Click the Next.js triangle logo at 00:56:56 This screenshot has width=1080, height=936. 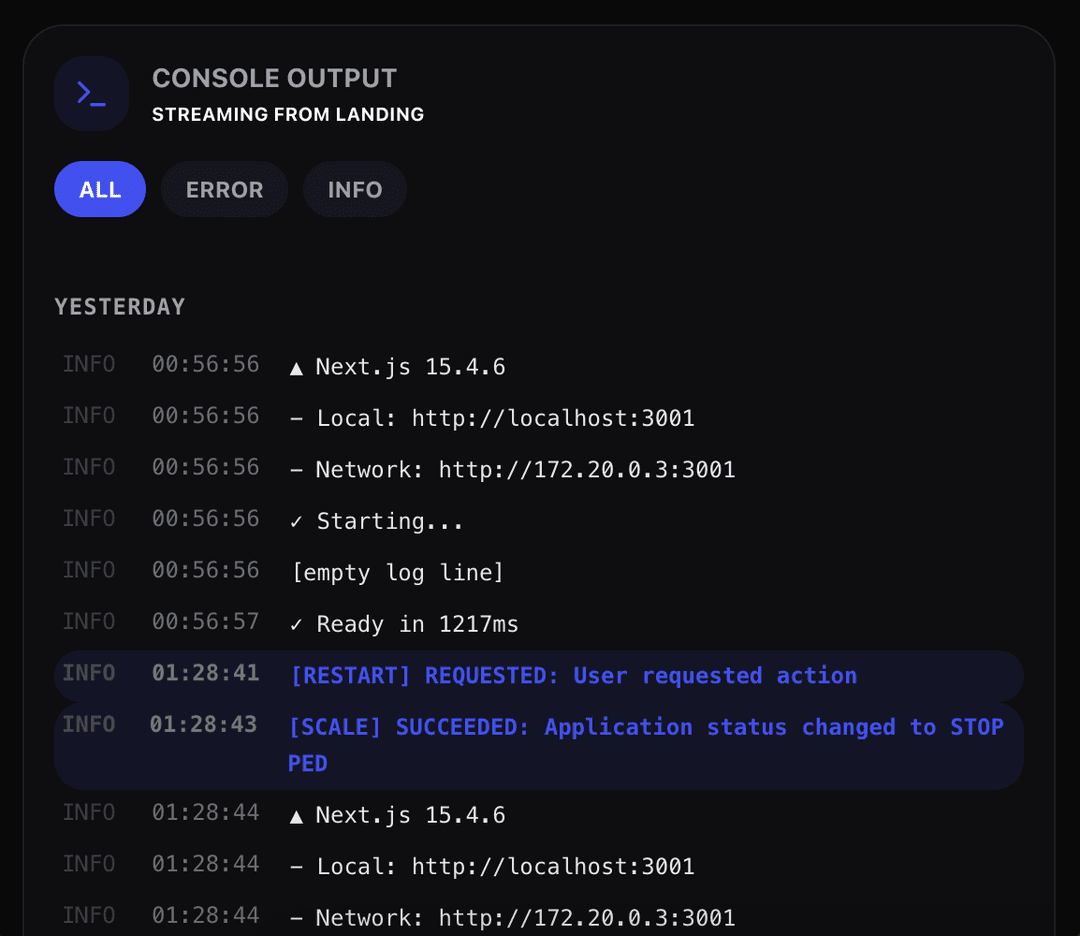[296, 367]
